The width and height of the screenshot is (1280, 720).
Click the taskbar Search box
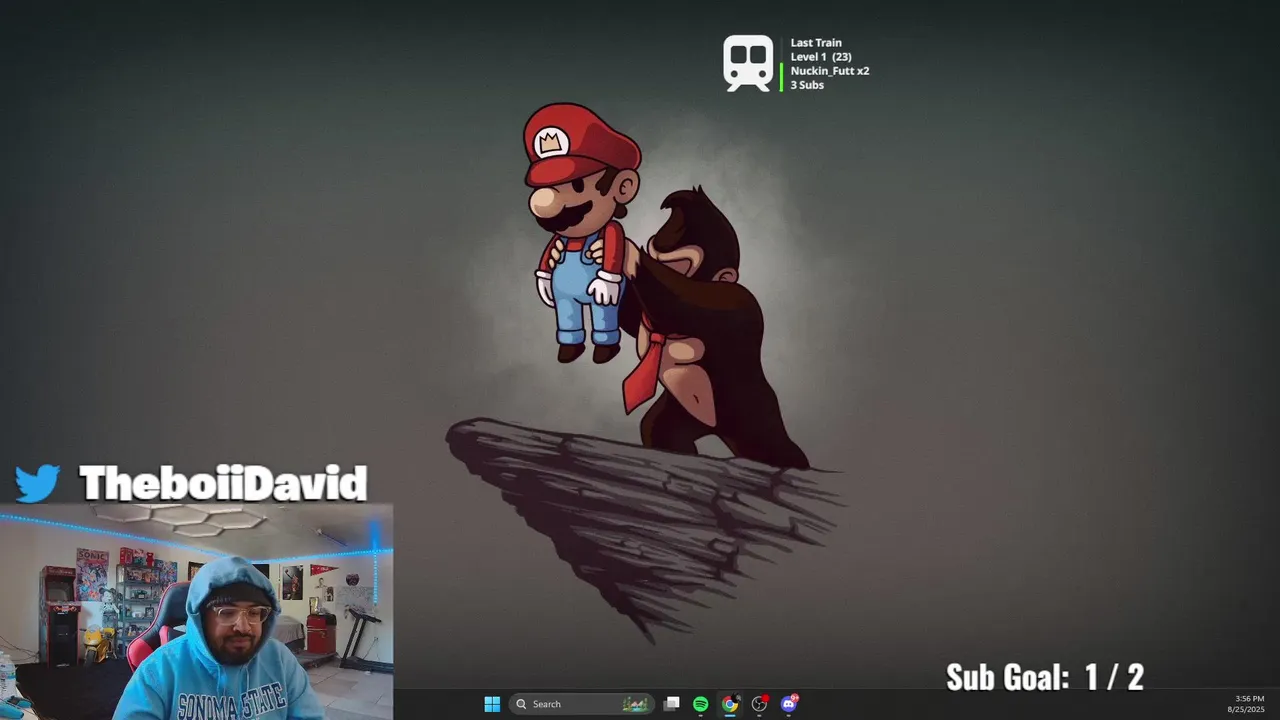581,704
